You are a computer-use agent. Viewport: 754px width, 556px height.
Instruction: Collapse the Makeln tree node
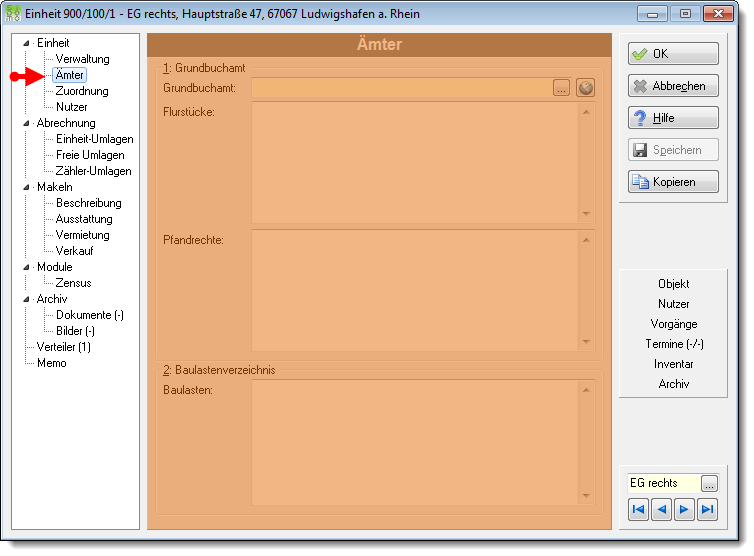click(26, 187)
